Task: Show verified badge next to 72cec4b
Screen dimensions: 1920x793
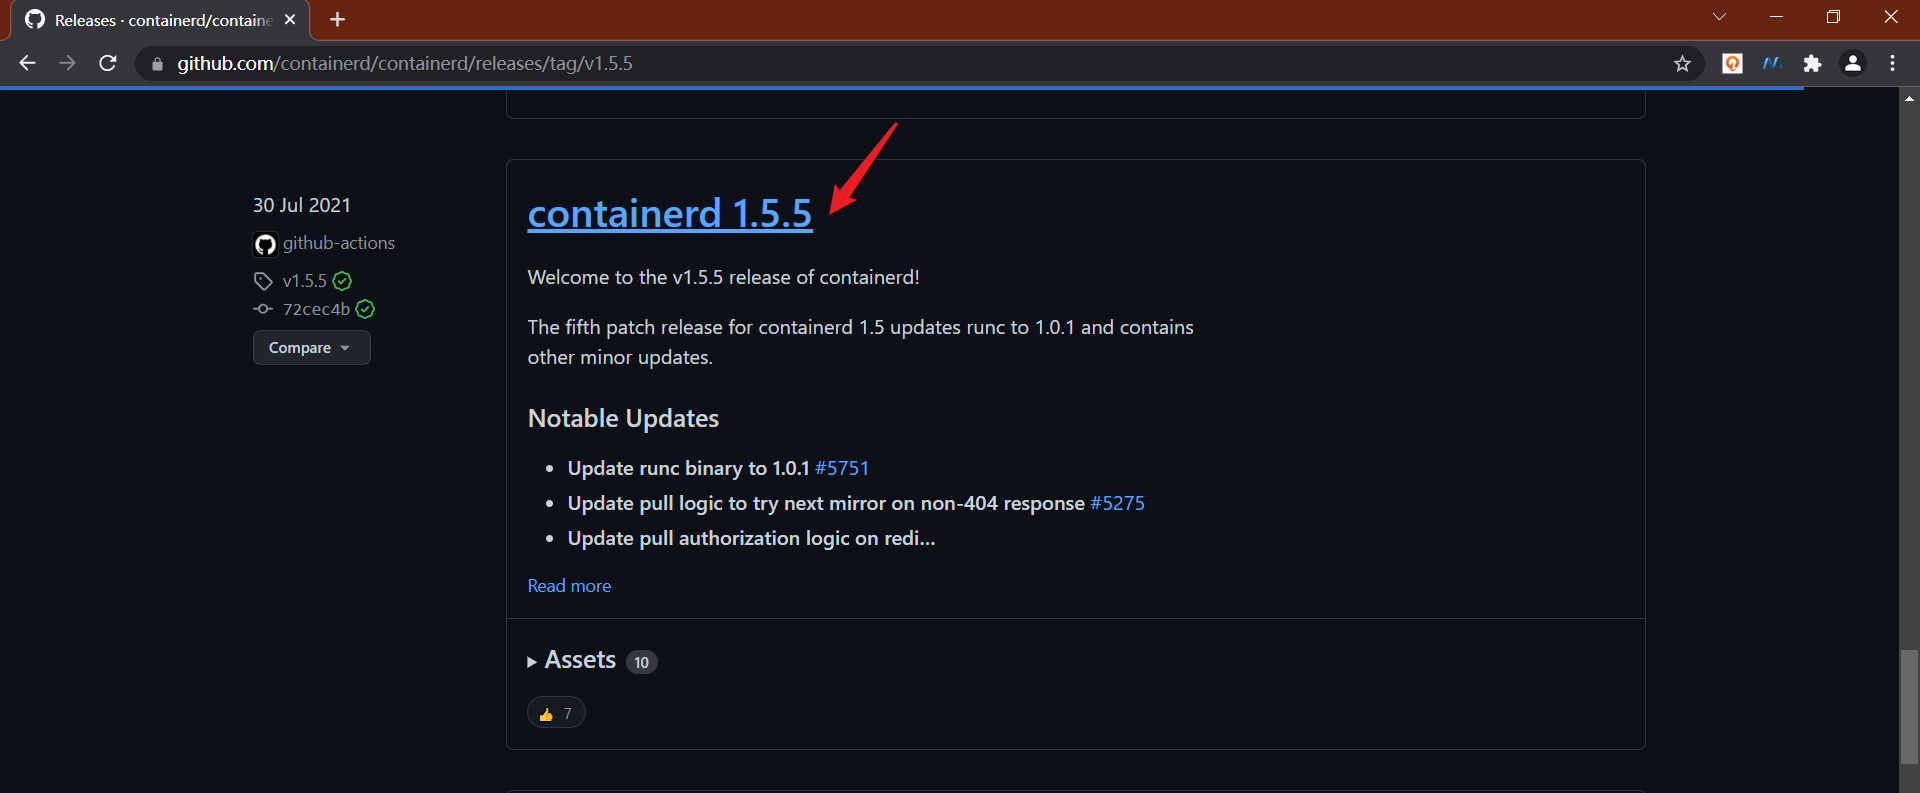Action: point(365,309)
